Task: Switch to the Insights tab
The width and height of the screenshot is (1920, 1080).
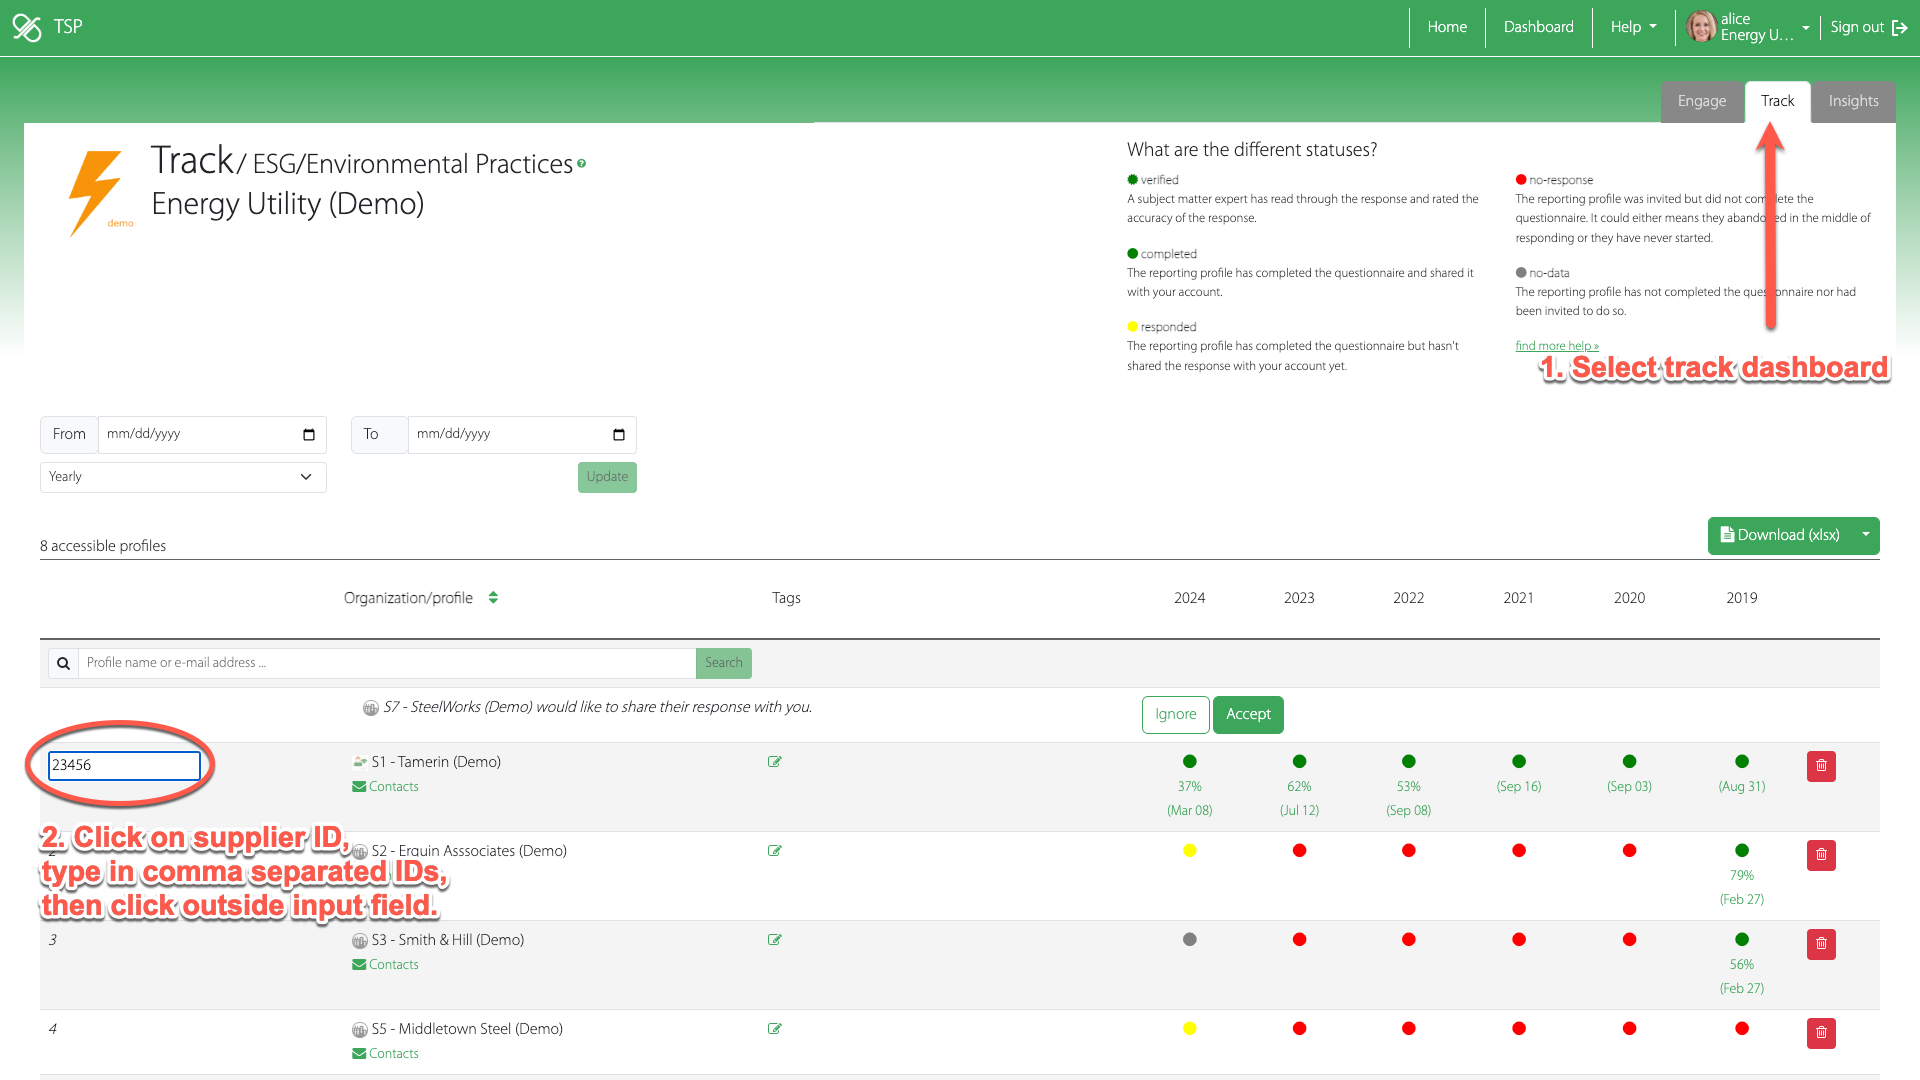Action: (1853, 101)
